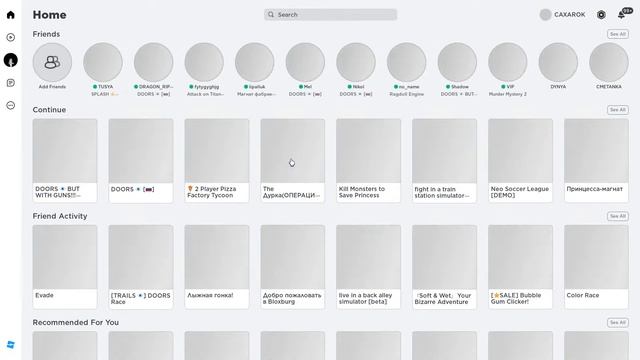The image size is (640, 360).
Task: Open [TRAILS] DOORS Race card
Action: [x=141, y=267]
